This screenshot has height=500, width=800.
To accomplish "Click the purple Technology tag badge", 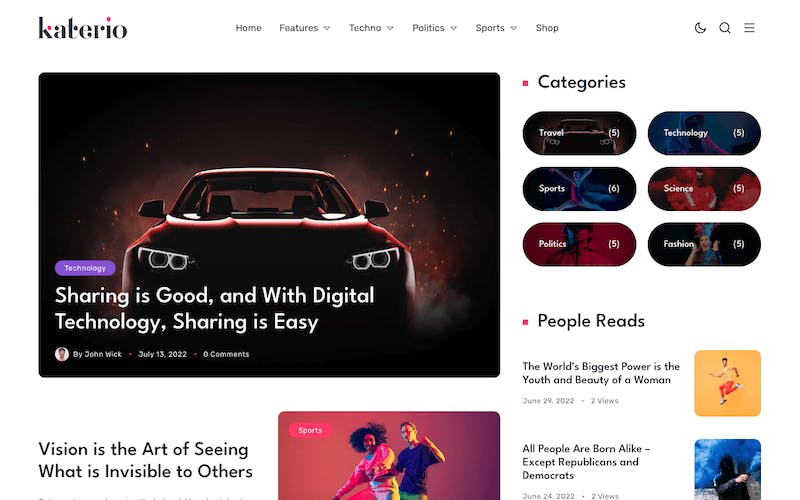I will coord(85,268).
